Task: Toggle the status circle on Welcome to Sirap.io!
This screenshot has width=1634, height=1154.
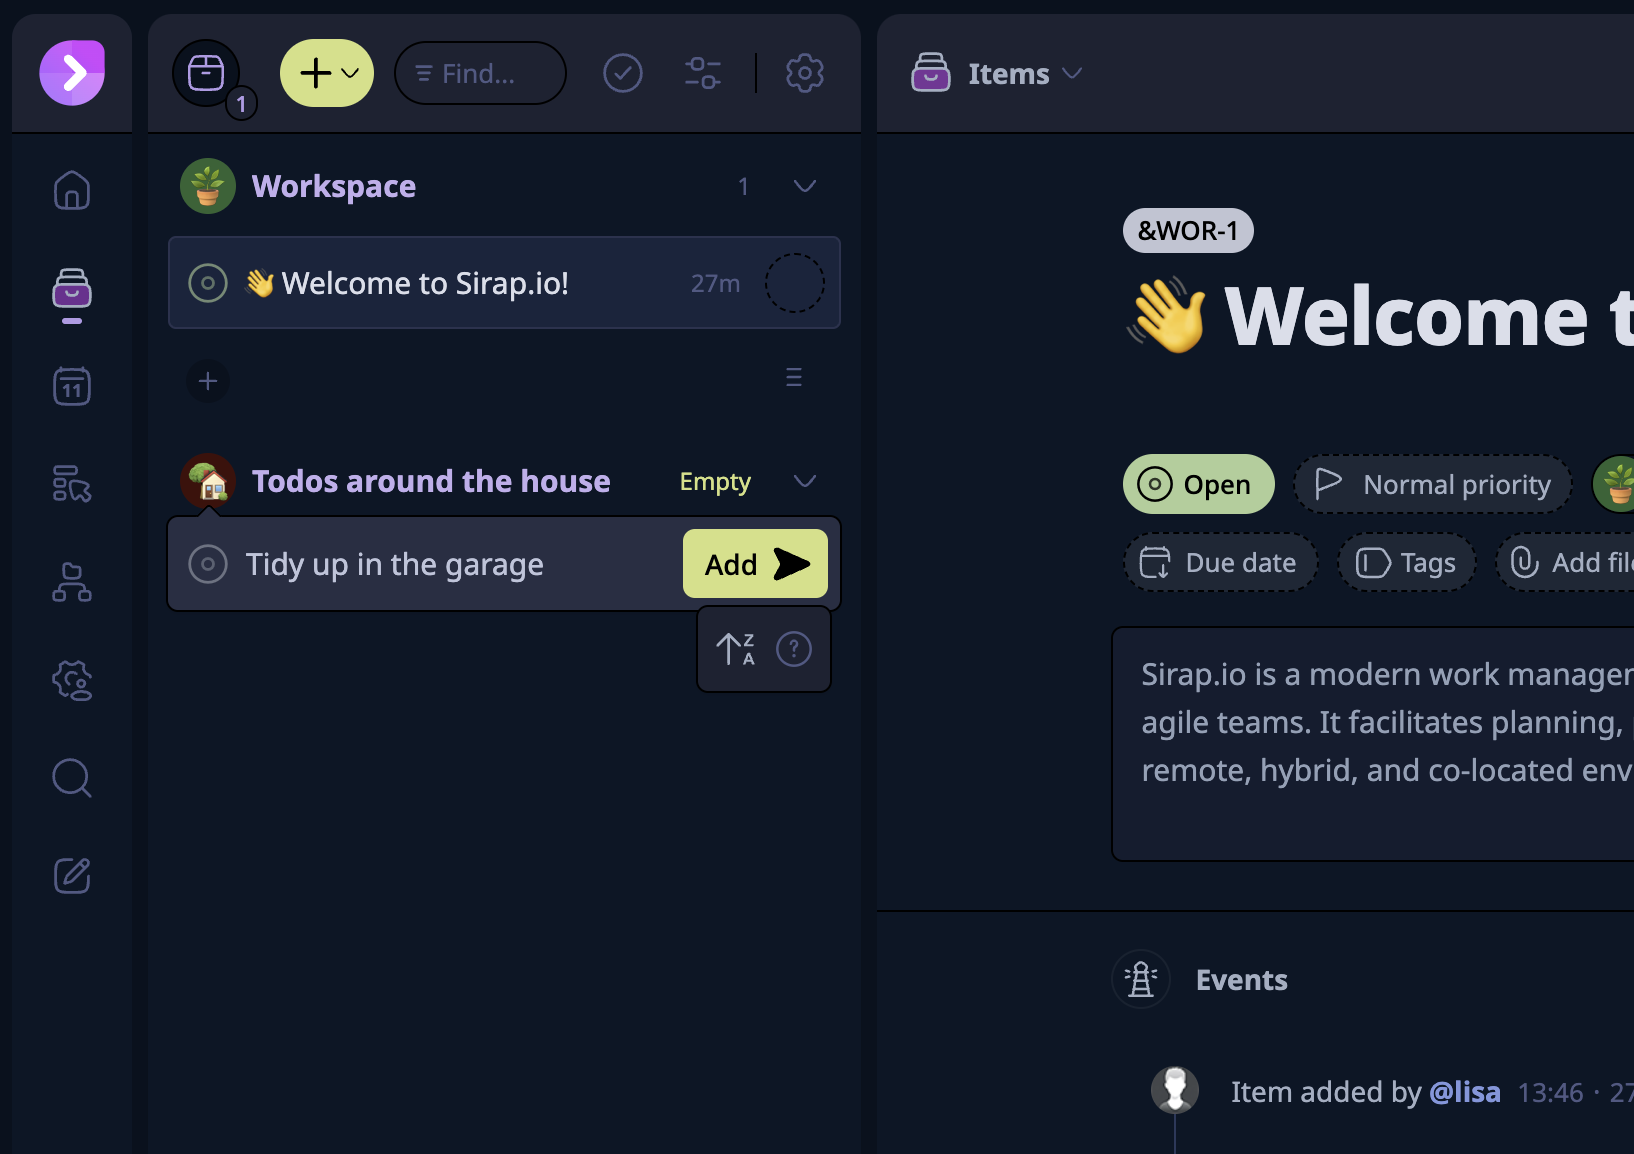Action: pos(207,283)
